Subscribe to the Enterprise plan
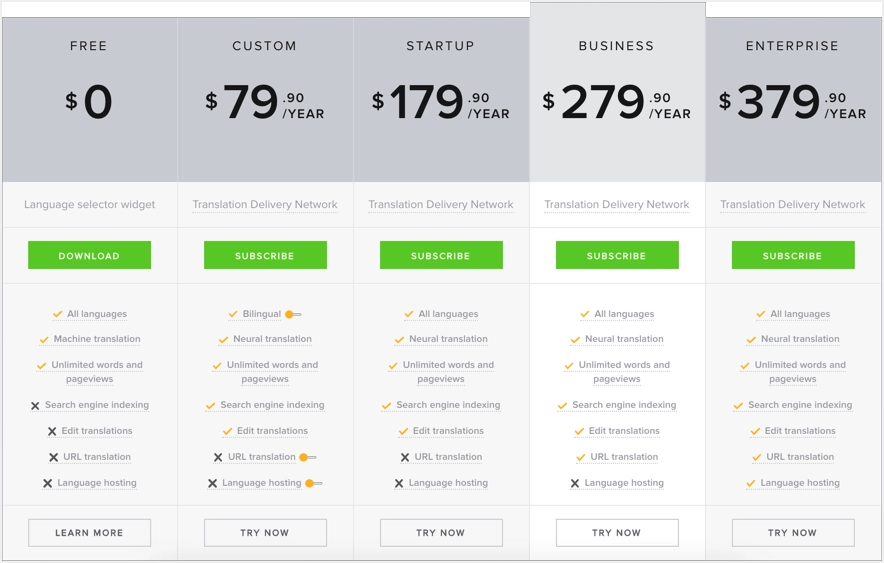Image resolution: width=884 pixels, height=563 pixels. [793, 255]
